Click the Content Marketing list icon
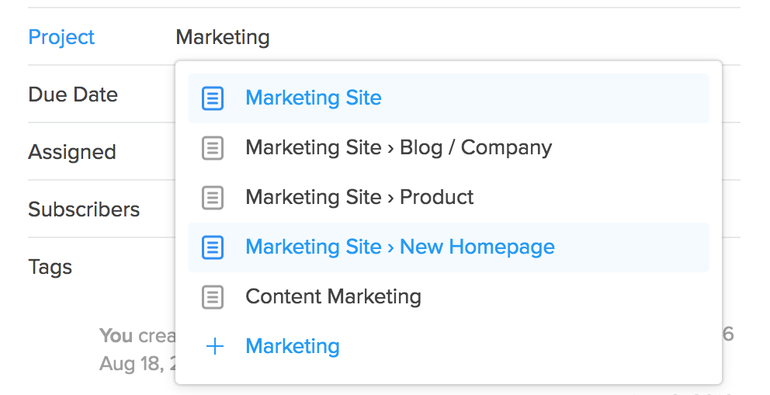 tap(213, 297)
